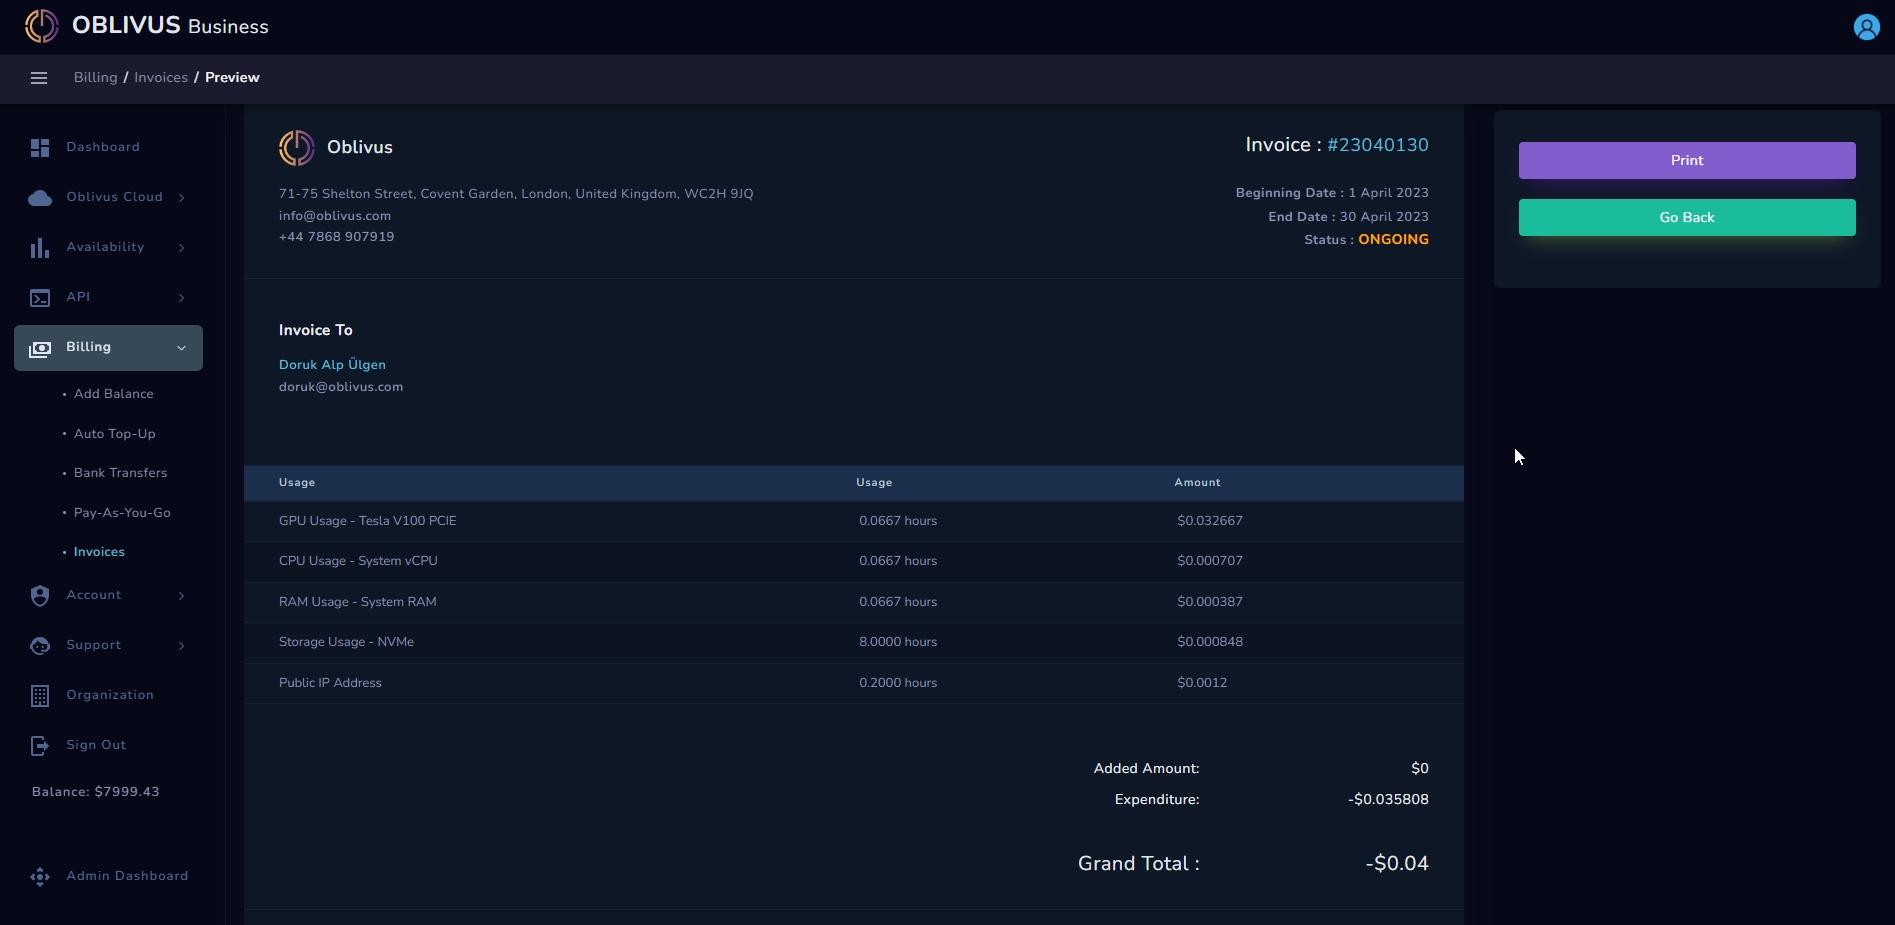Open Bank Transfers under Billing
The image size is (1895, 925).
tap(121, 473)
